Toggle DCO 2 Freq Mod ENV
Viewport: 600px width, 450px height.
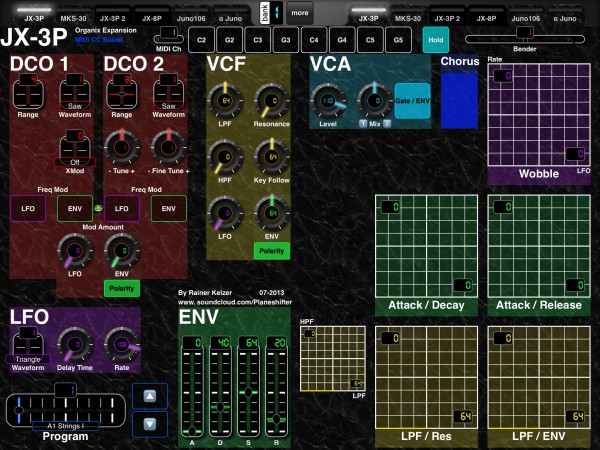[x=168, y=209]
